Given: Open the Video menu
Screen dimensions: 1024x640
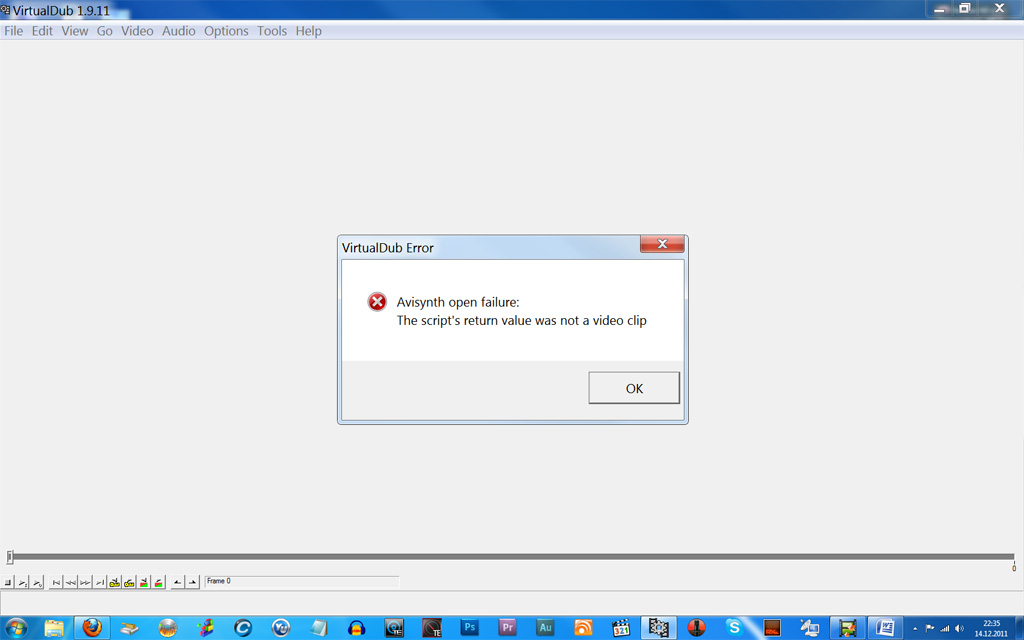Looking at the screenshot, I should 137,31.
